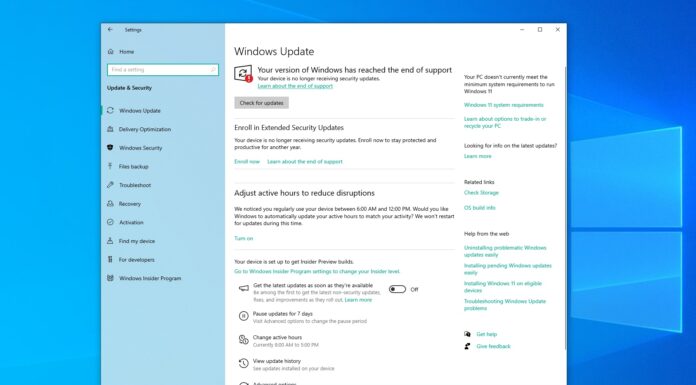Click Change active hours option

coord(277,337)
